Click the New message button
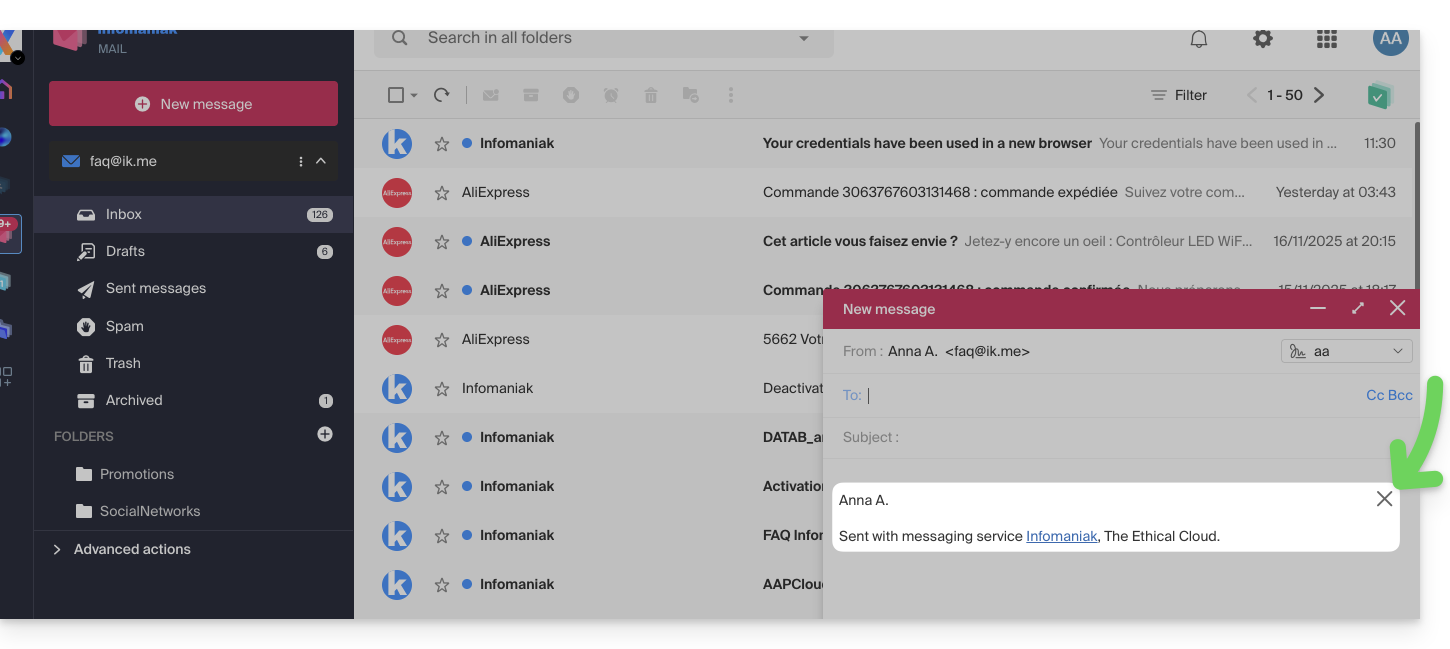 pyautogui.click(x=193, y=104)
